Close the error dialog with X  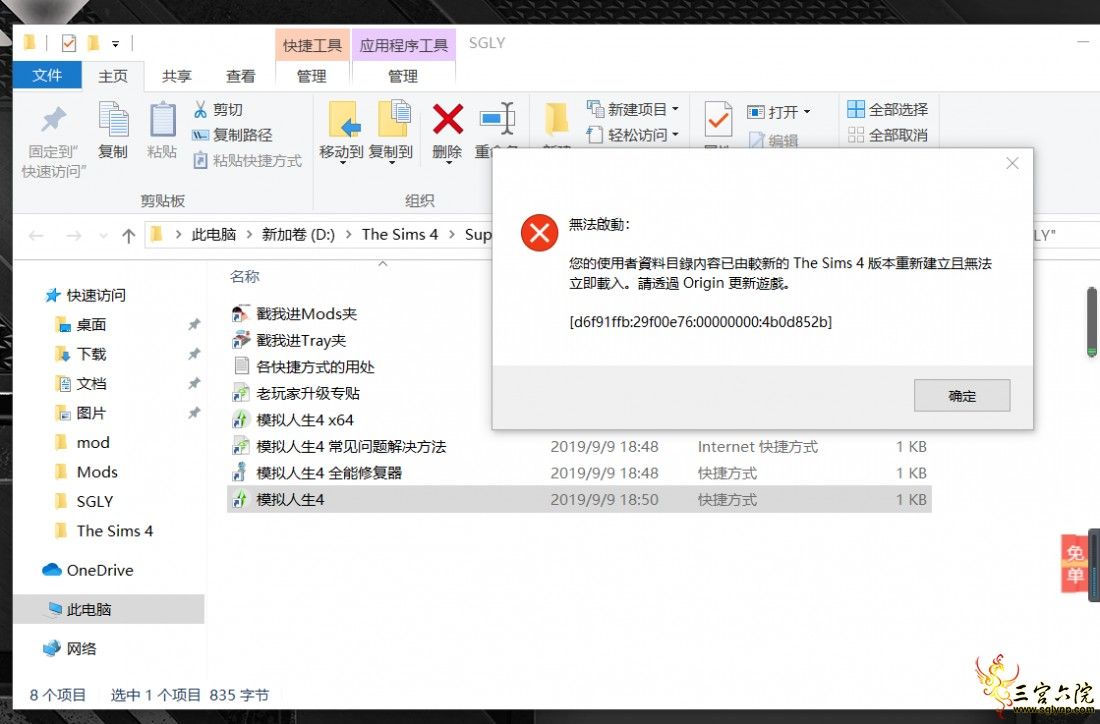[x=1012, y=163]
